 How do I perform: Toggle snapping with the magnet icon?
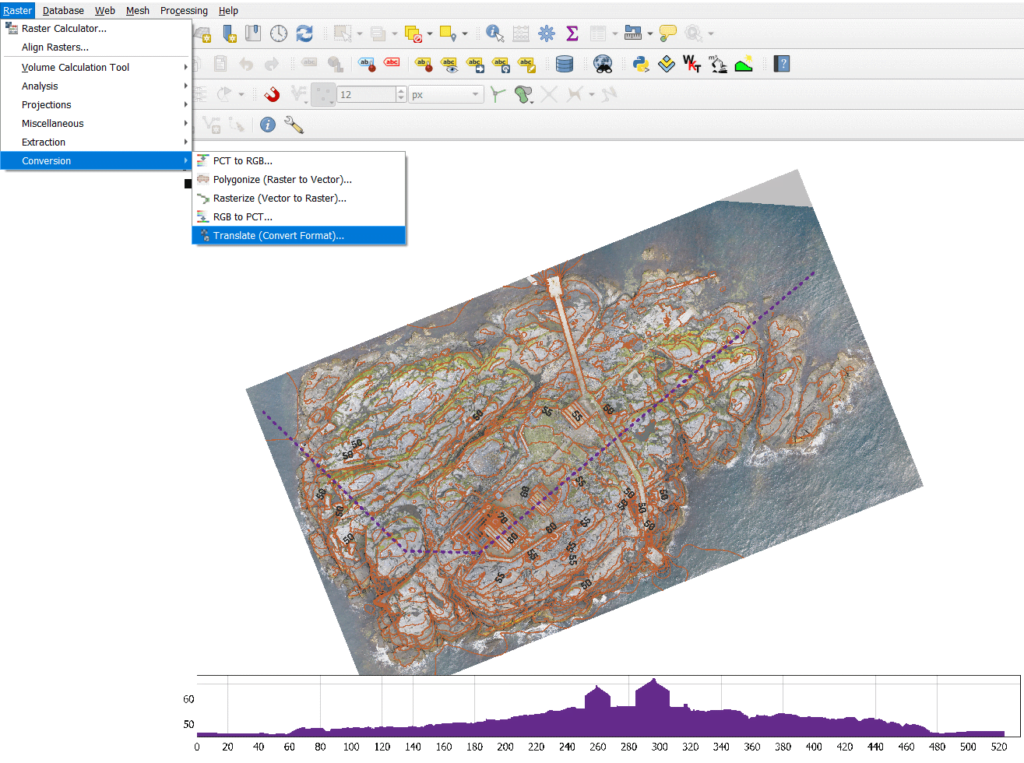click(271, 95)
